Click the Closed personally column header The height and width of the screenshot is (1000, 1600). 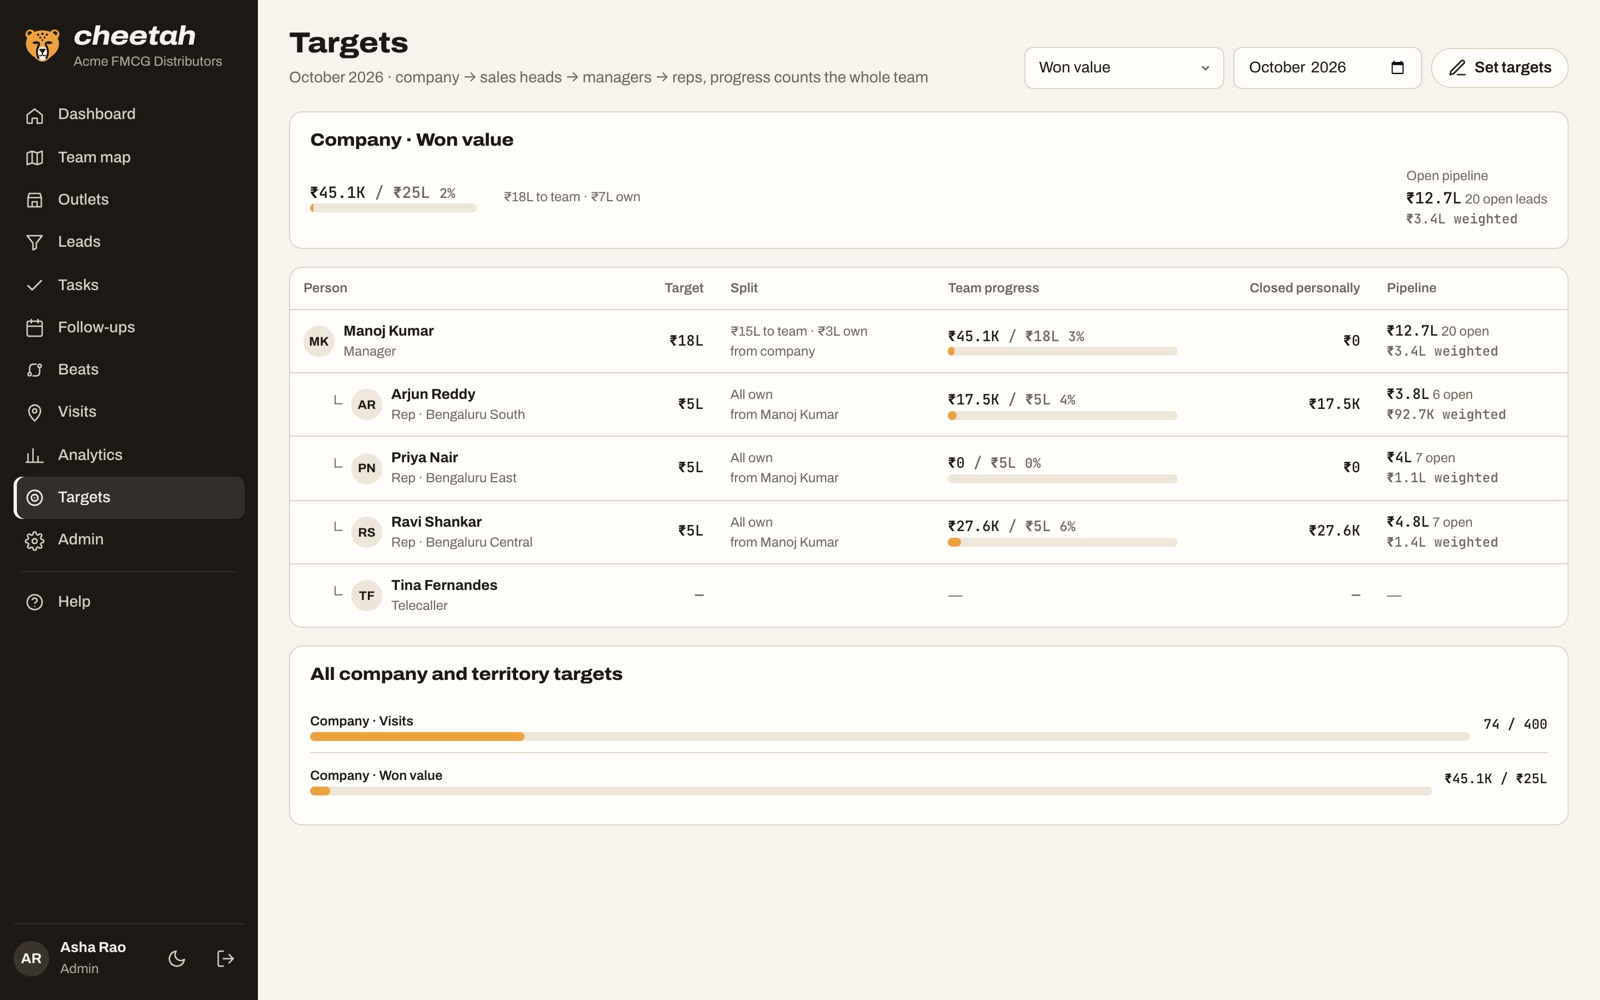coord(1304,288)
